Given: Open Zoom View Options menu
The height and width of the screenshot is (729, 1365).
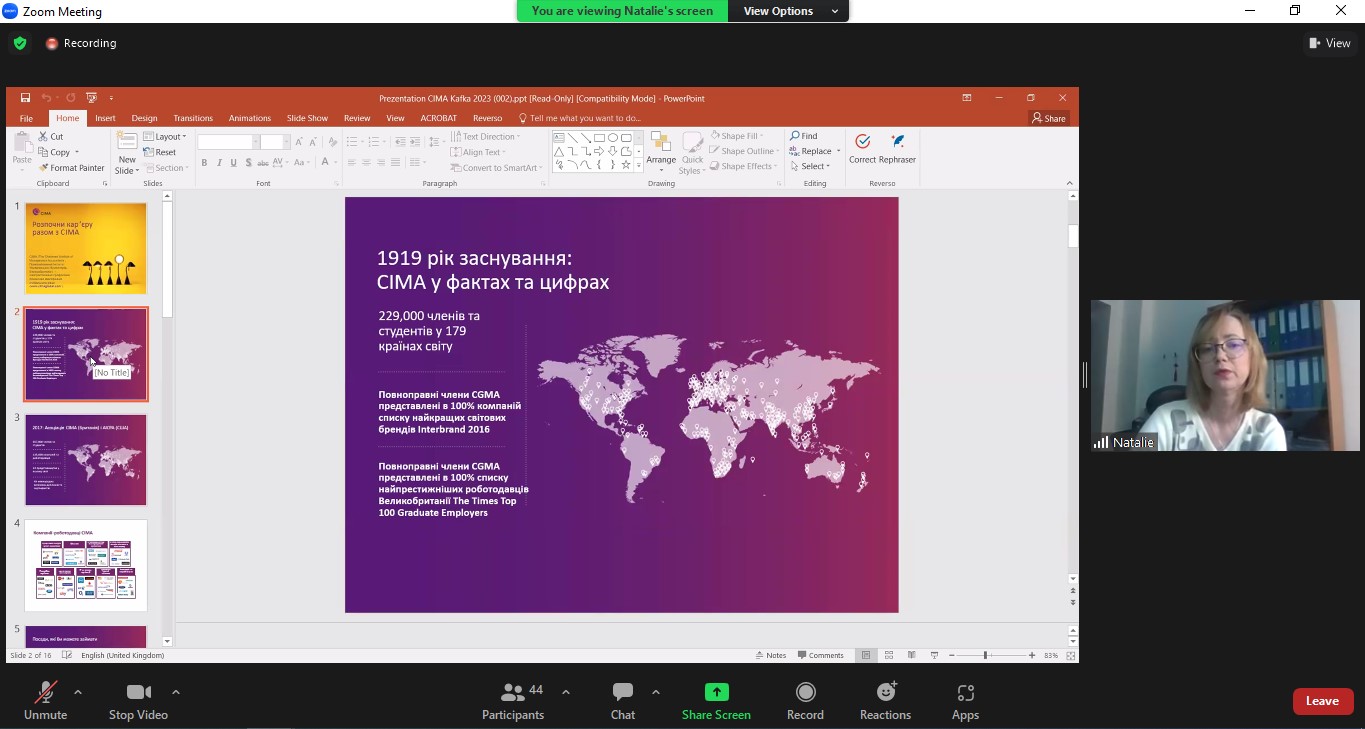Looking at the screenshot, I should pyautogui.click(x=788, y=11).
